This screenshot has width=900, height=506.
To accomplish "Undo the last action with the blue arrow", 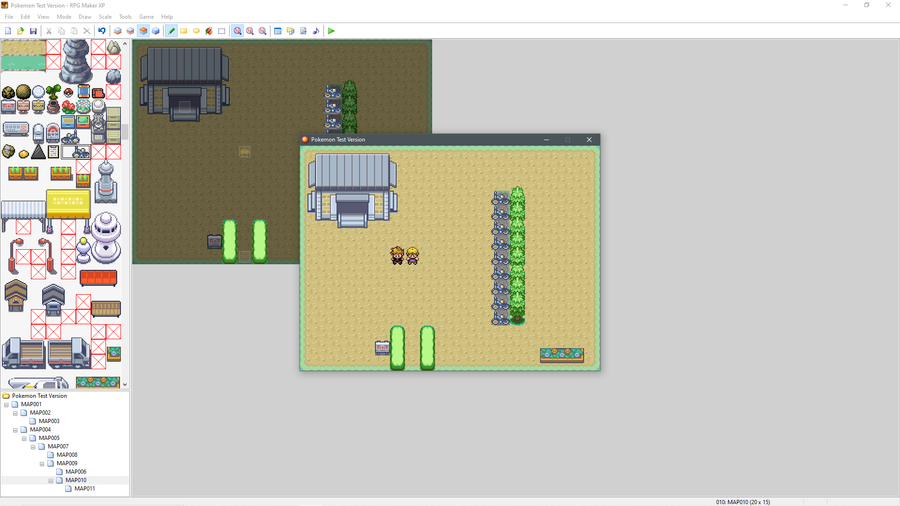I will (x=102, y=31).
